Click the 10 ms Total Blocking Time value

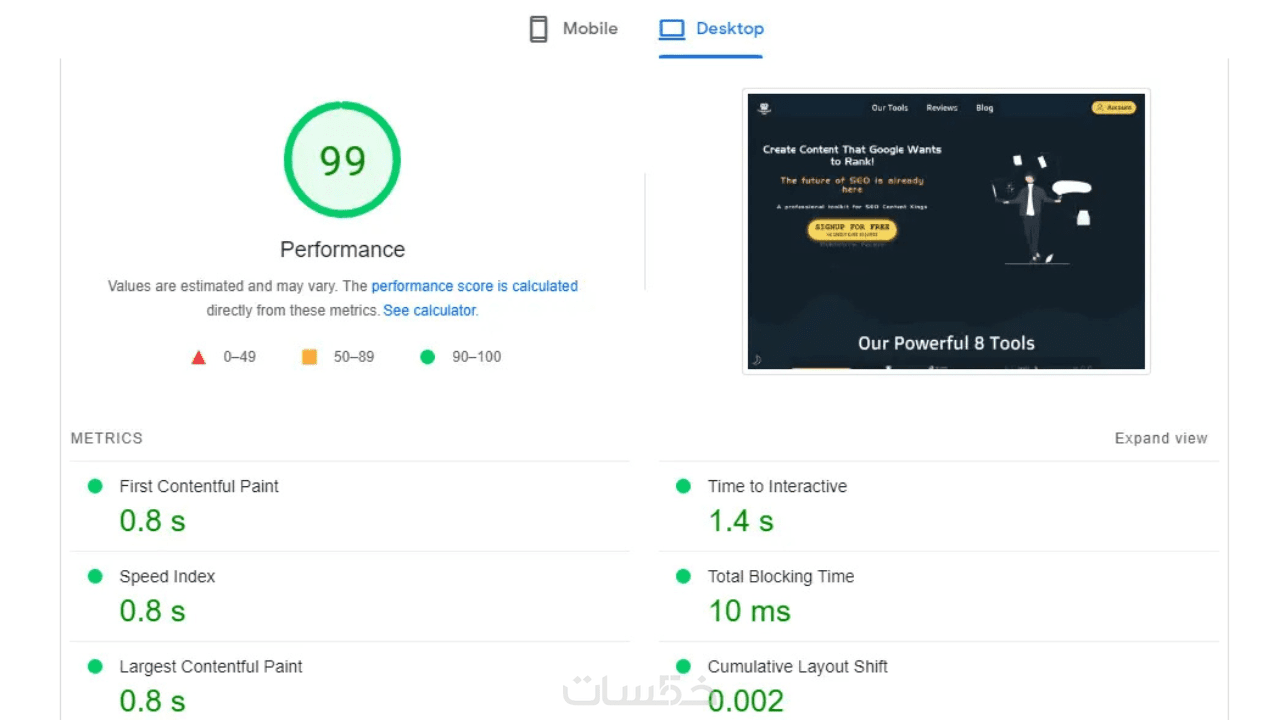click(749, 611)
